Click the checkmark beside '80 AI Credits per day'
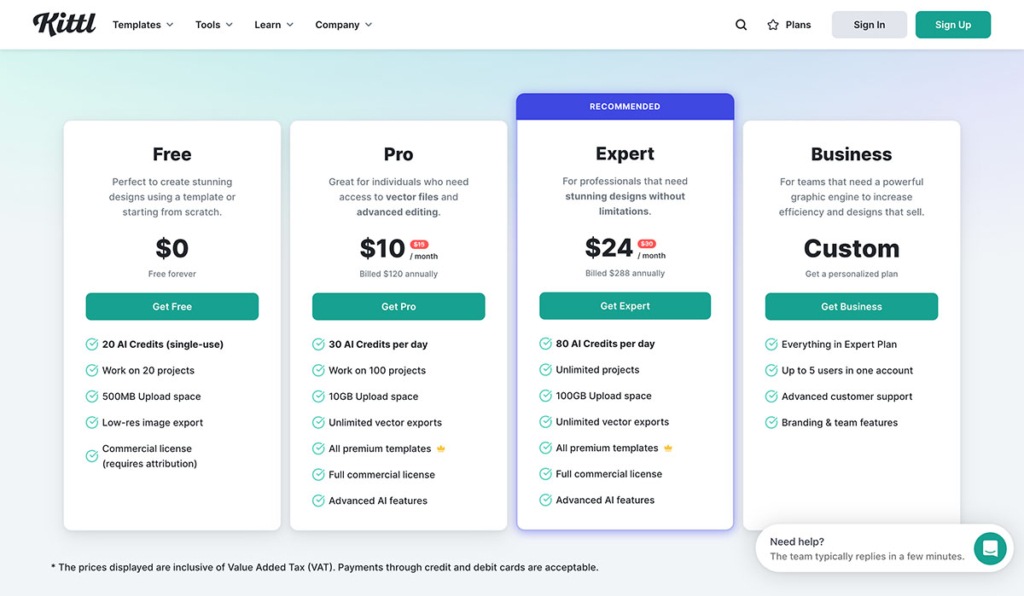This screenshot has width=1024, height=596. pyautogui.click(x=547, y=343)
